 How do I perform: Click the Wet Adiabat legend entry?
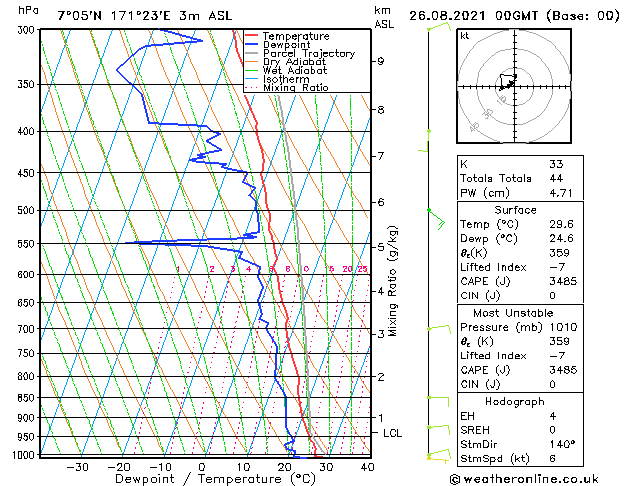286,70
